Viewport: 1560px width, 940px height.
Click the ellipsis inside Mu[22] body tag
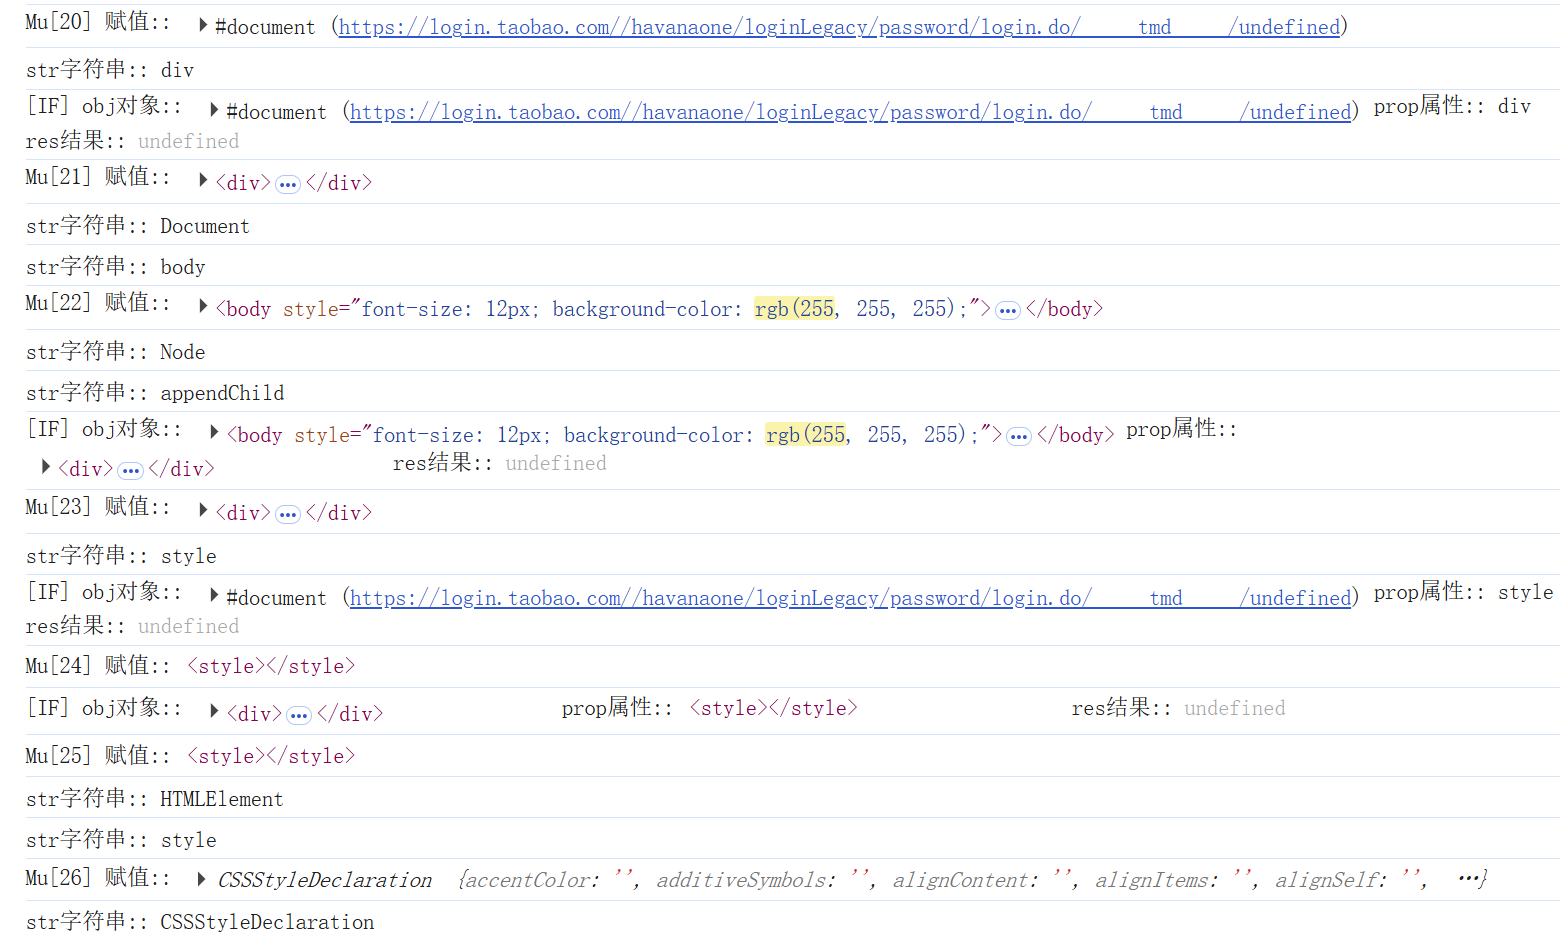click(1008, 310)
